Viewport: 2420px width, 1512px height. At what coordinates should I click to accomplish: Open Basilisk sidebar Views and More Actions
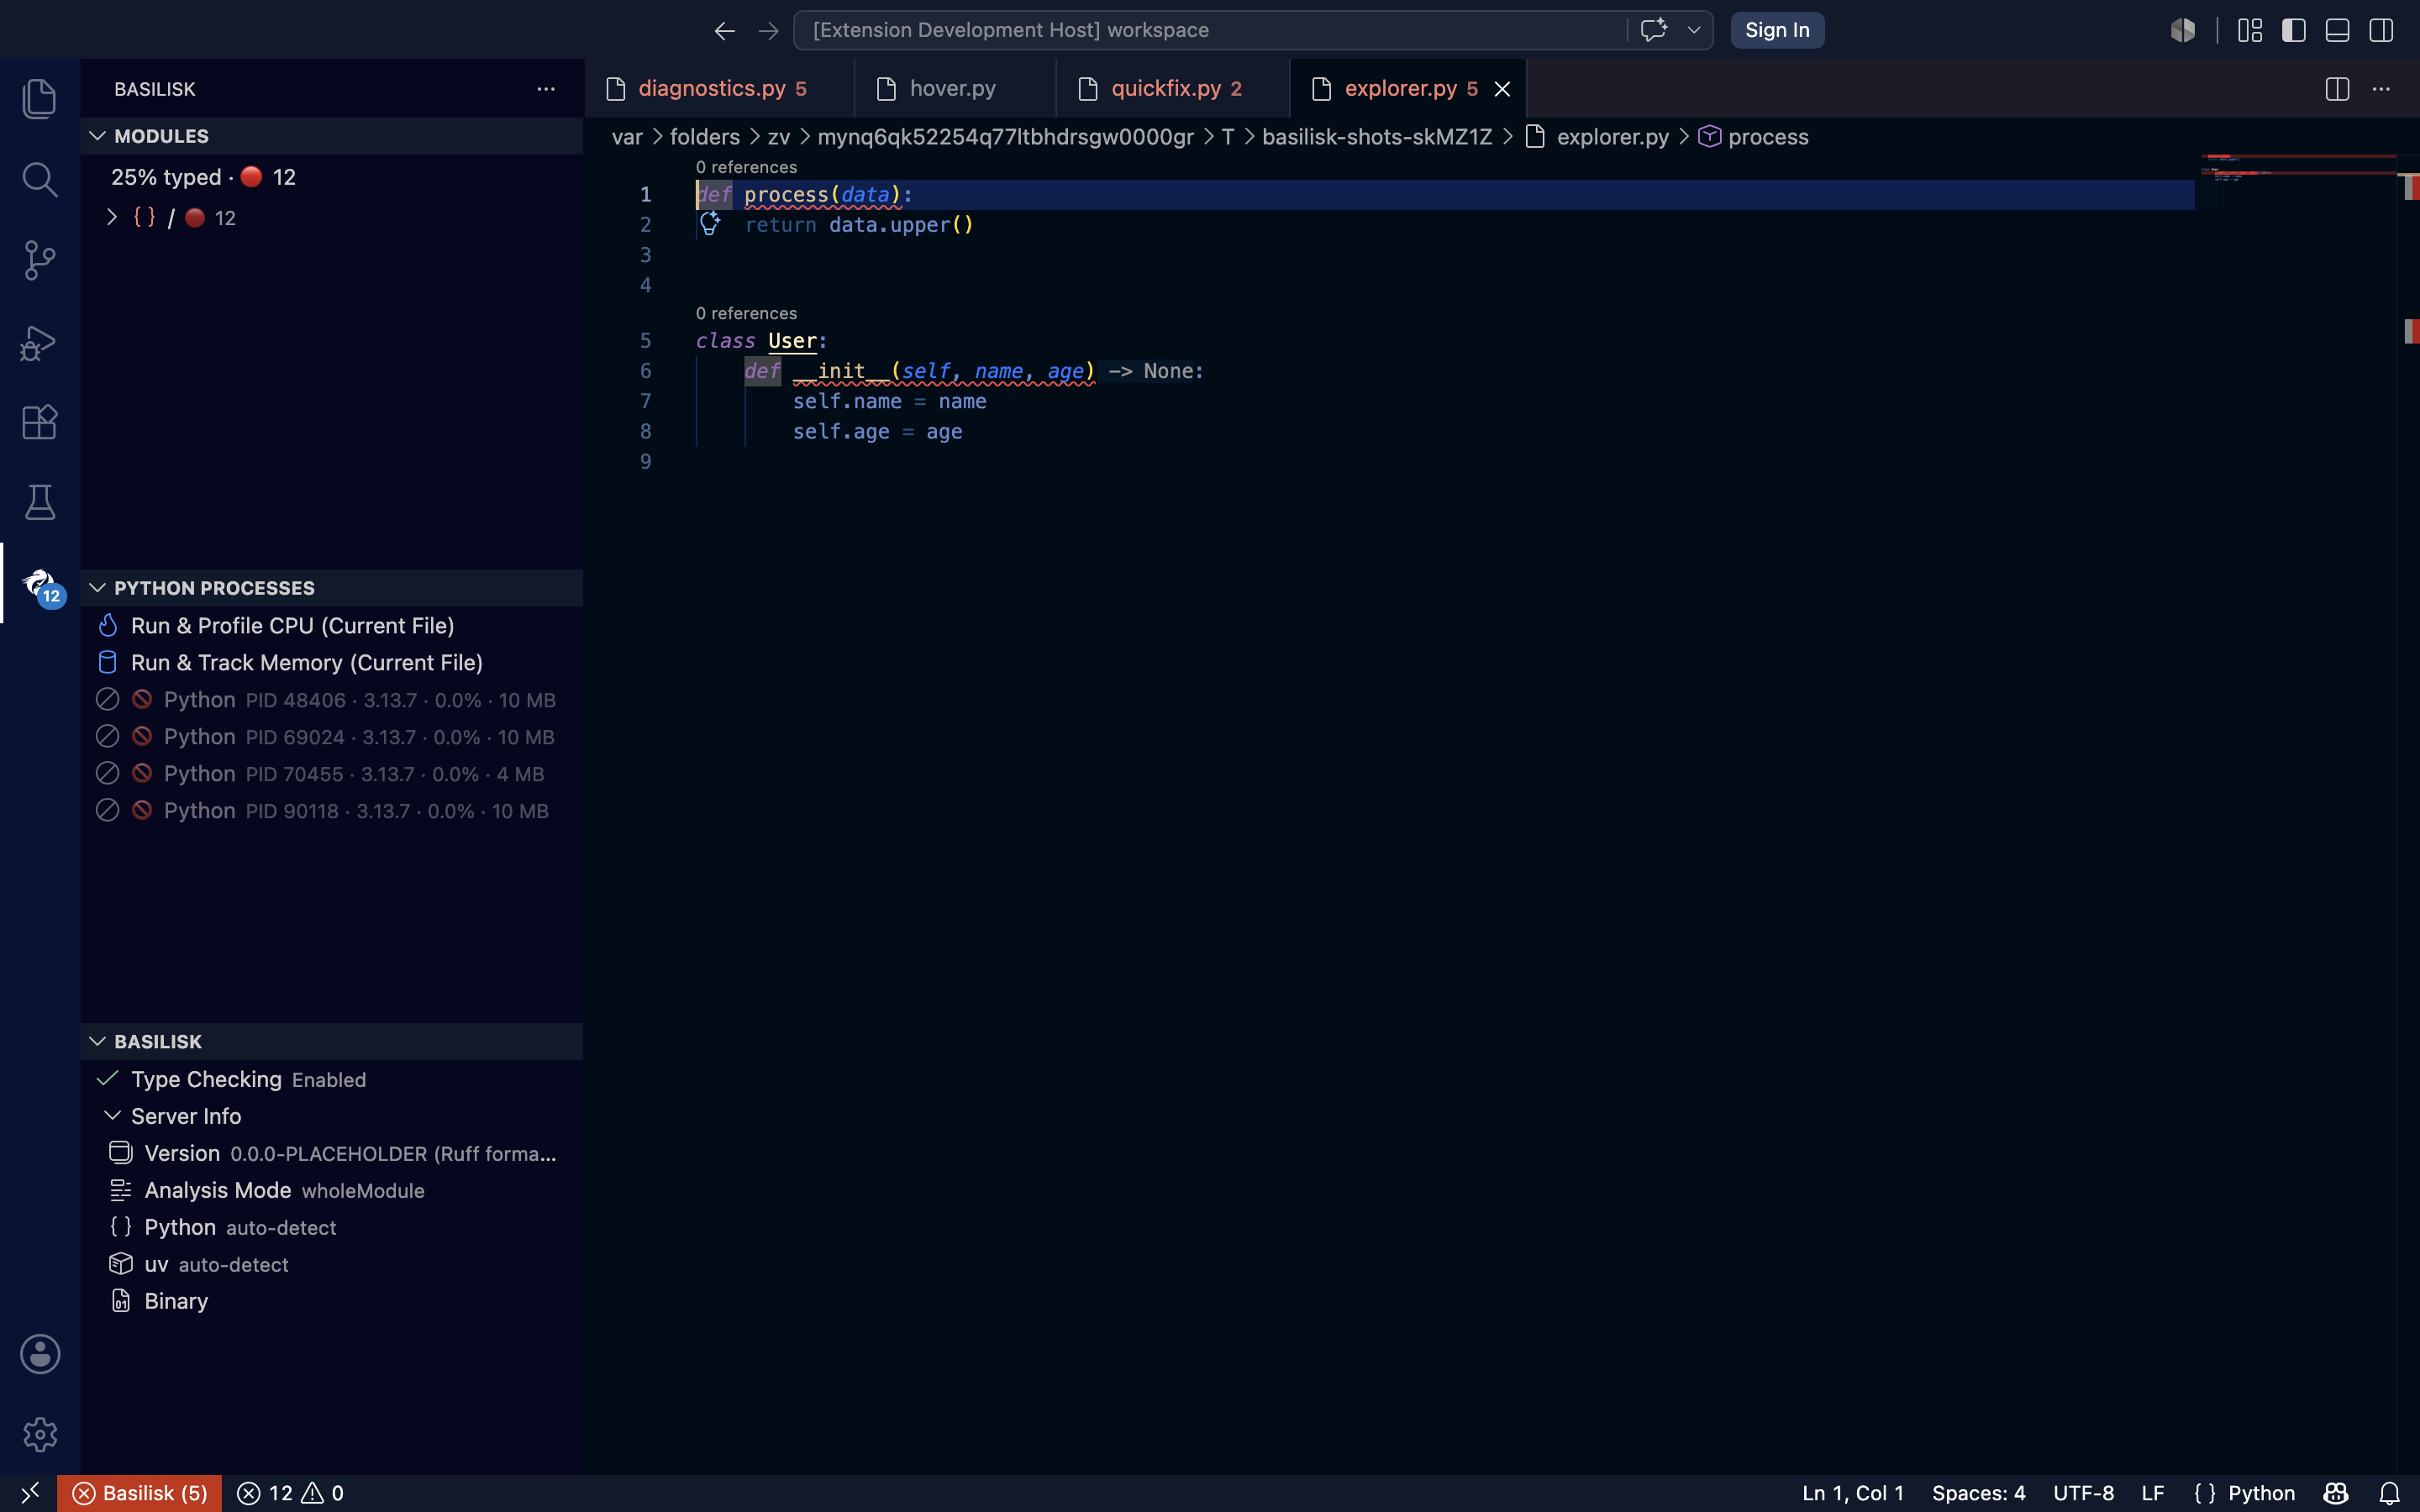(x=546, y=89)
